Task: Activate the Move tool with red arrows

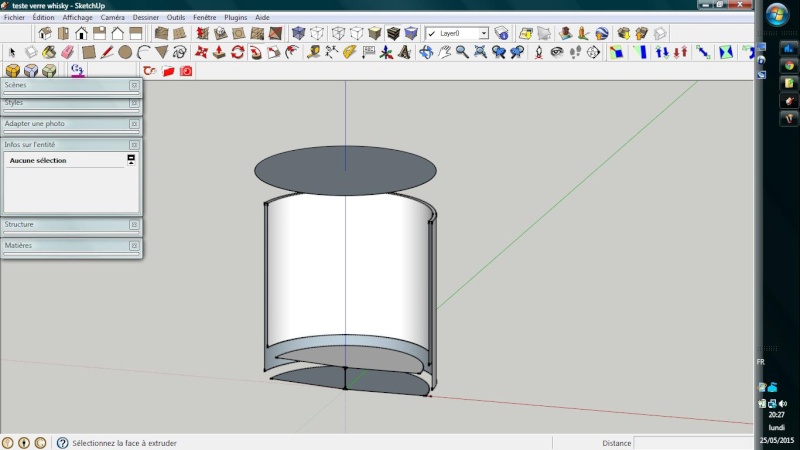Action: [x=201, y=52]
